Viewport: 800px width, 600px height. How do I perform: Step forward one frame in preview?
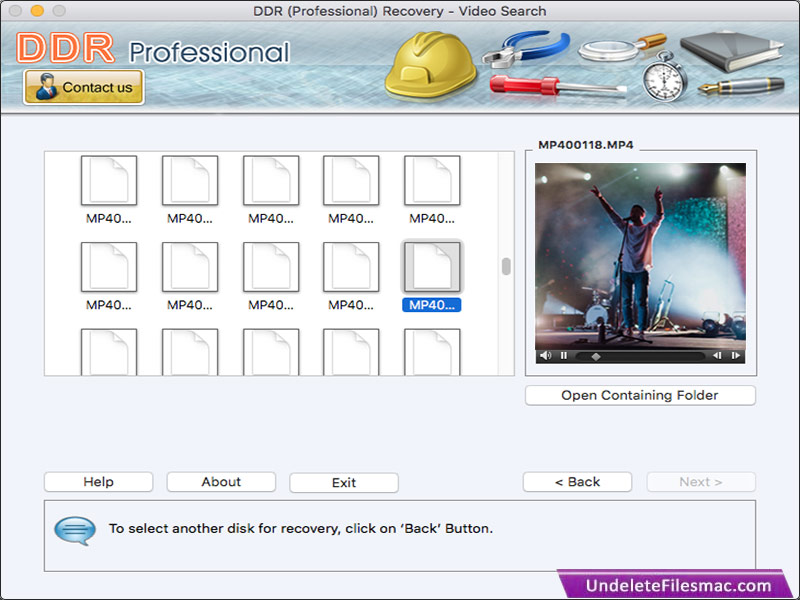click(x=736, y=355)
